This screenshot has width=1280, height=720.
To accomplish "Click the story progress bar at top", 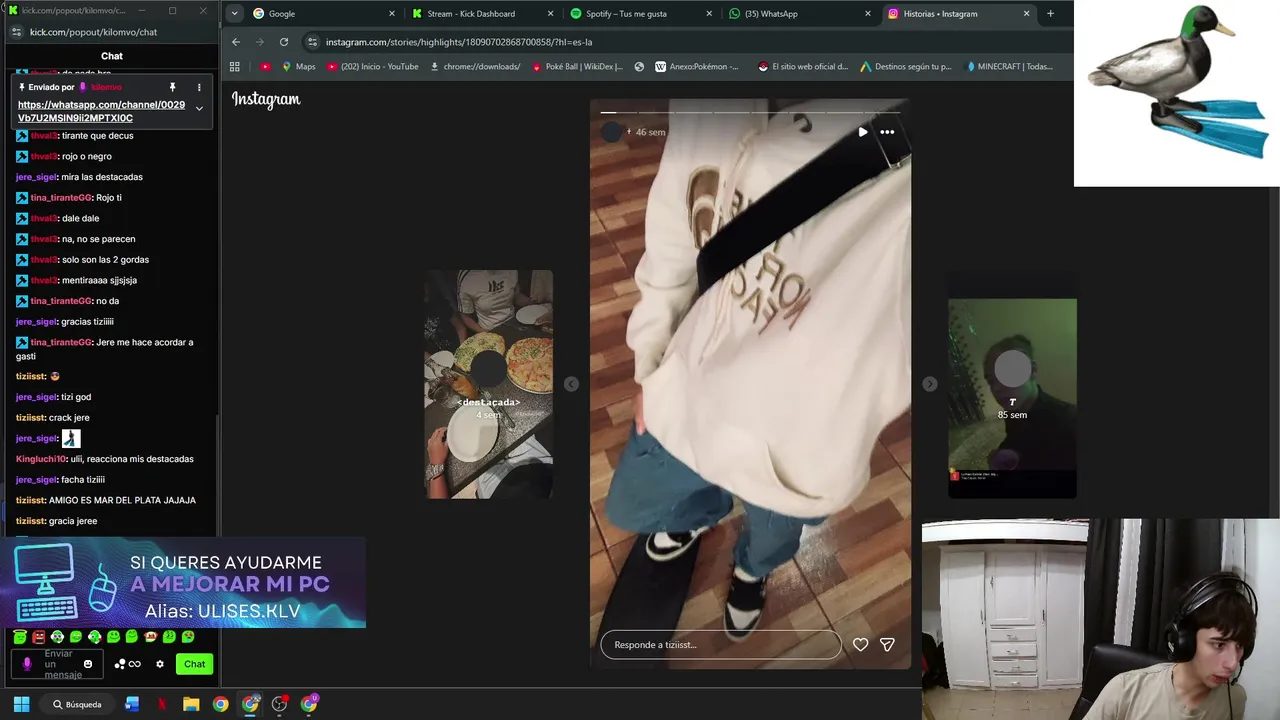I will tap(750, 112).
